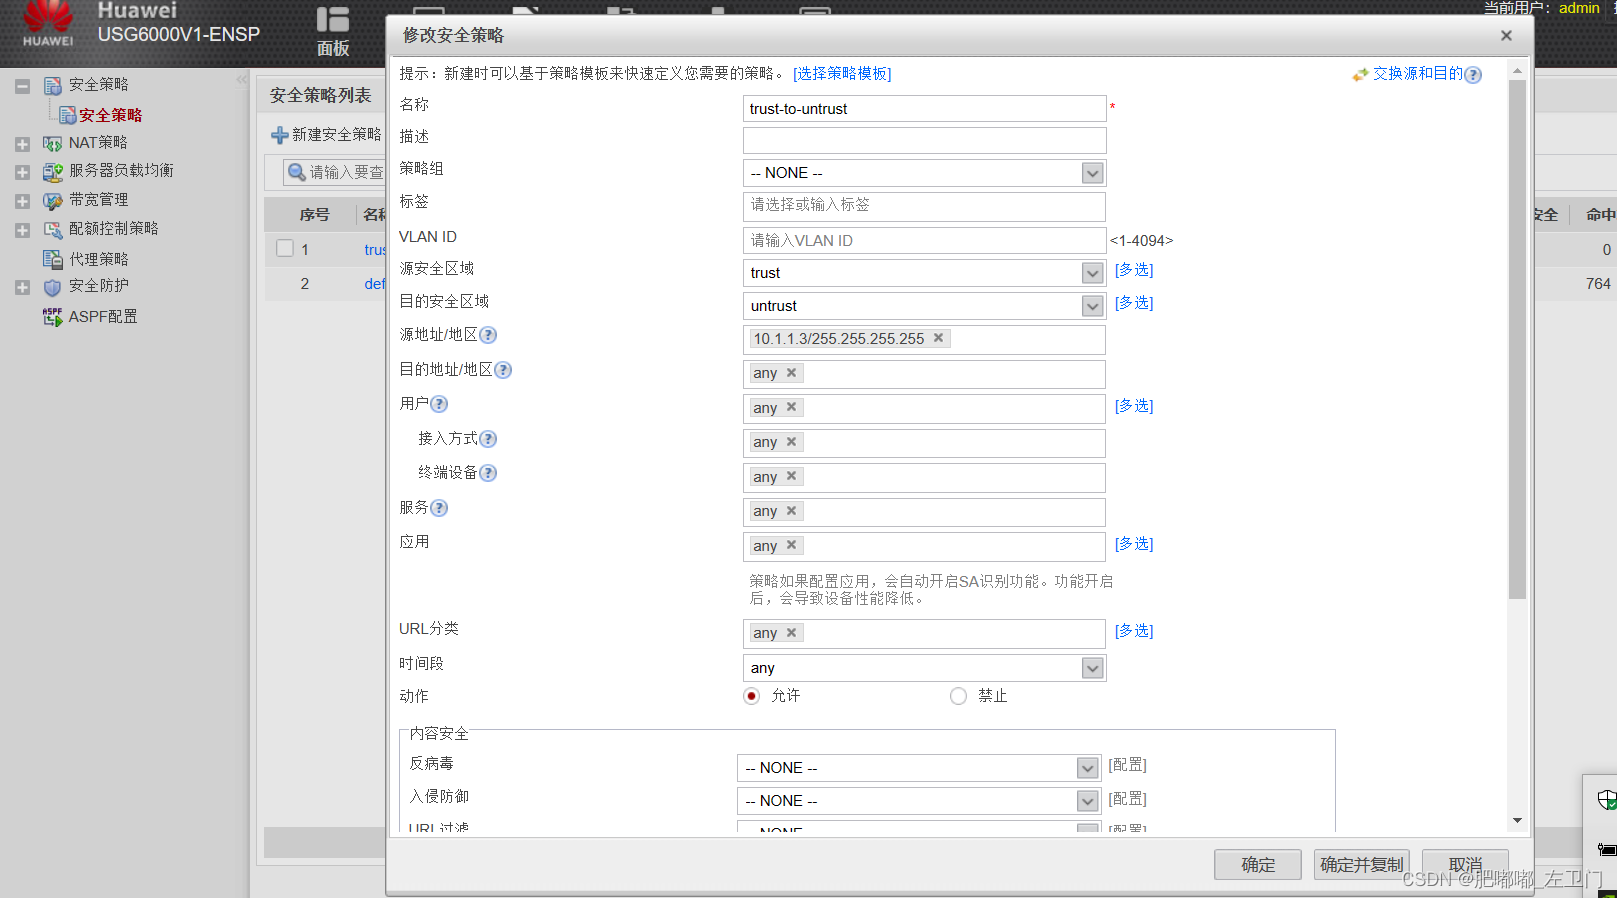
Task: Tick the checkbox for policy row 1
Action: (x=285, y=248)
